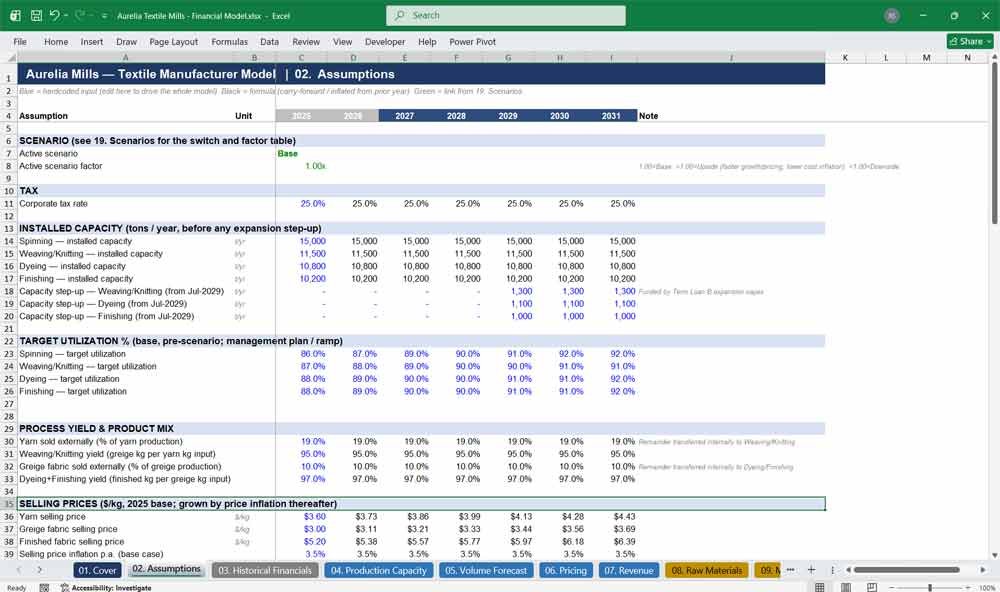Open the Data ribbon tab

[269, 41]
